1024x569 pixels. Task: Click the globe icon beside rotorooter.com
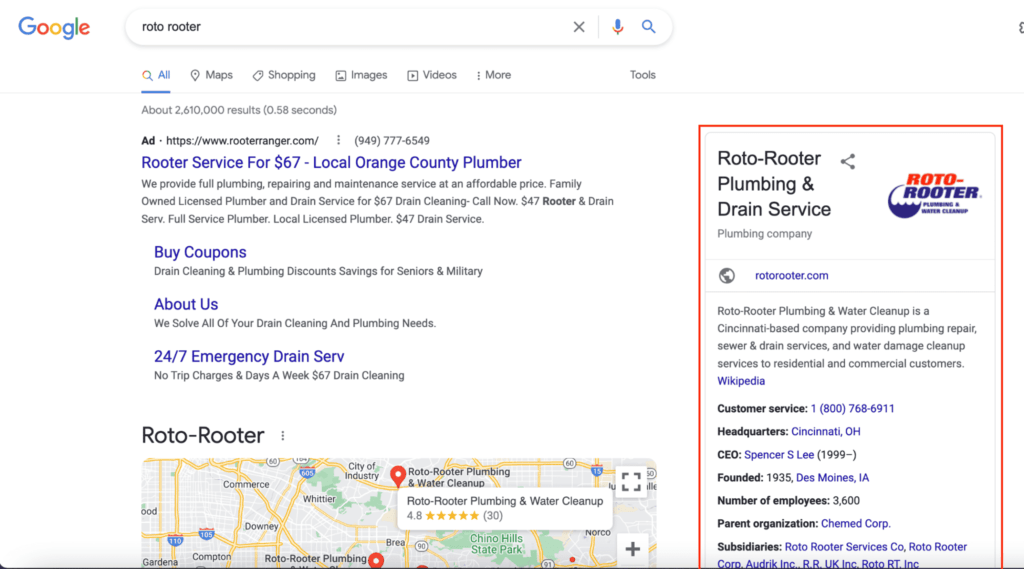pos(727,276)
